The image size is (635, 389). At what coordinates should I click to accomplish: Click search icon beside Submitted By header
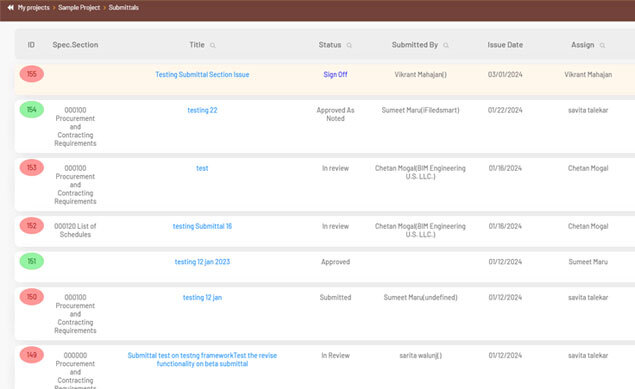[x=446, y=45]
